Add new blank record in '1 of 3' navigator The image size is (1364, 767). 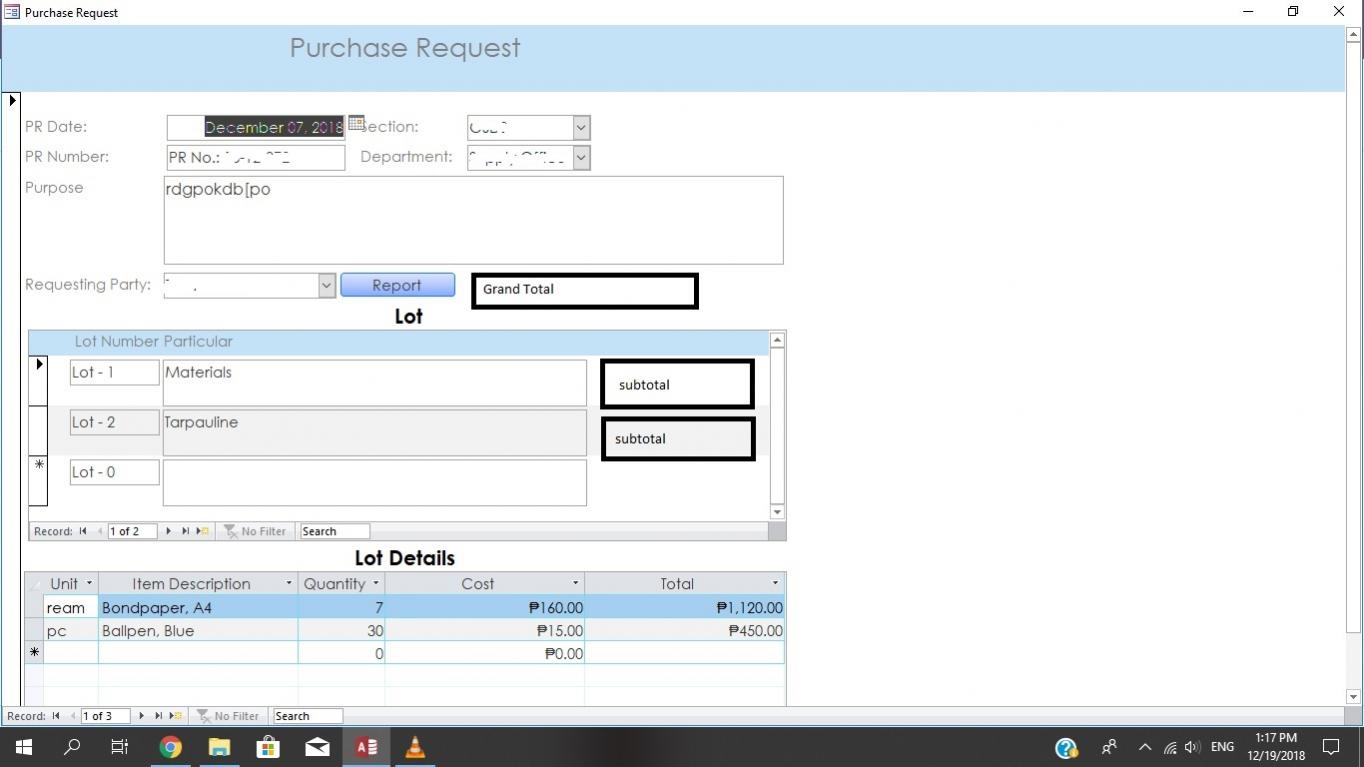tap(176, 716)
